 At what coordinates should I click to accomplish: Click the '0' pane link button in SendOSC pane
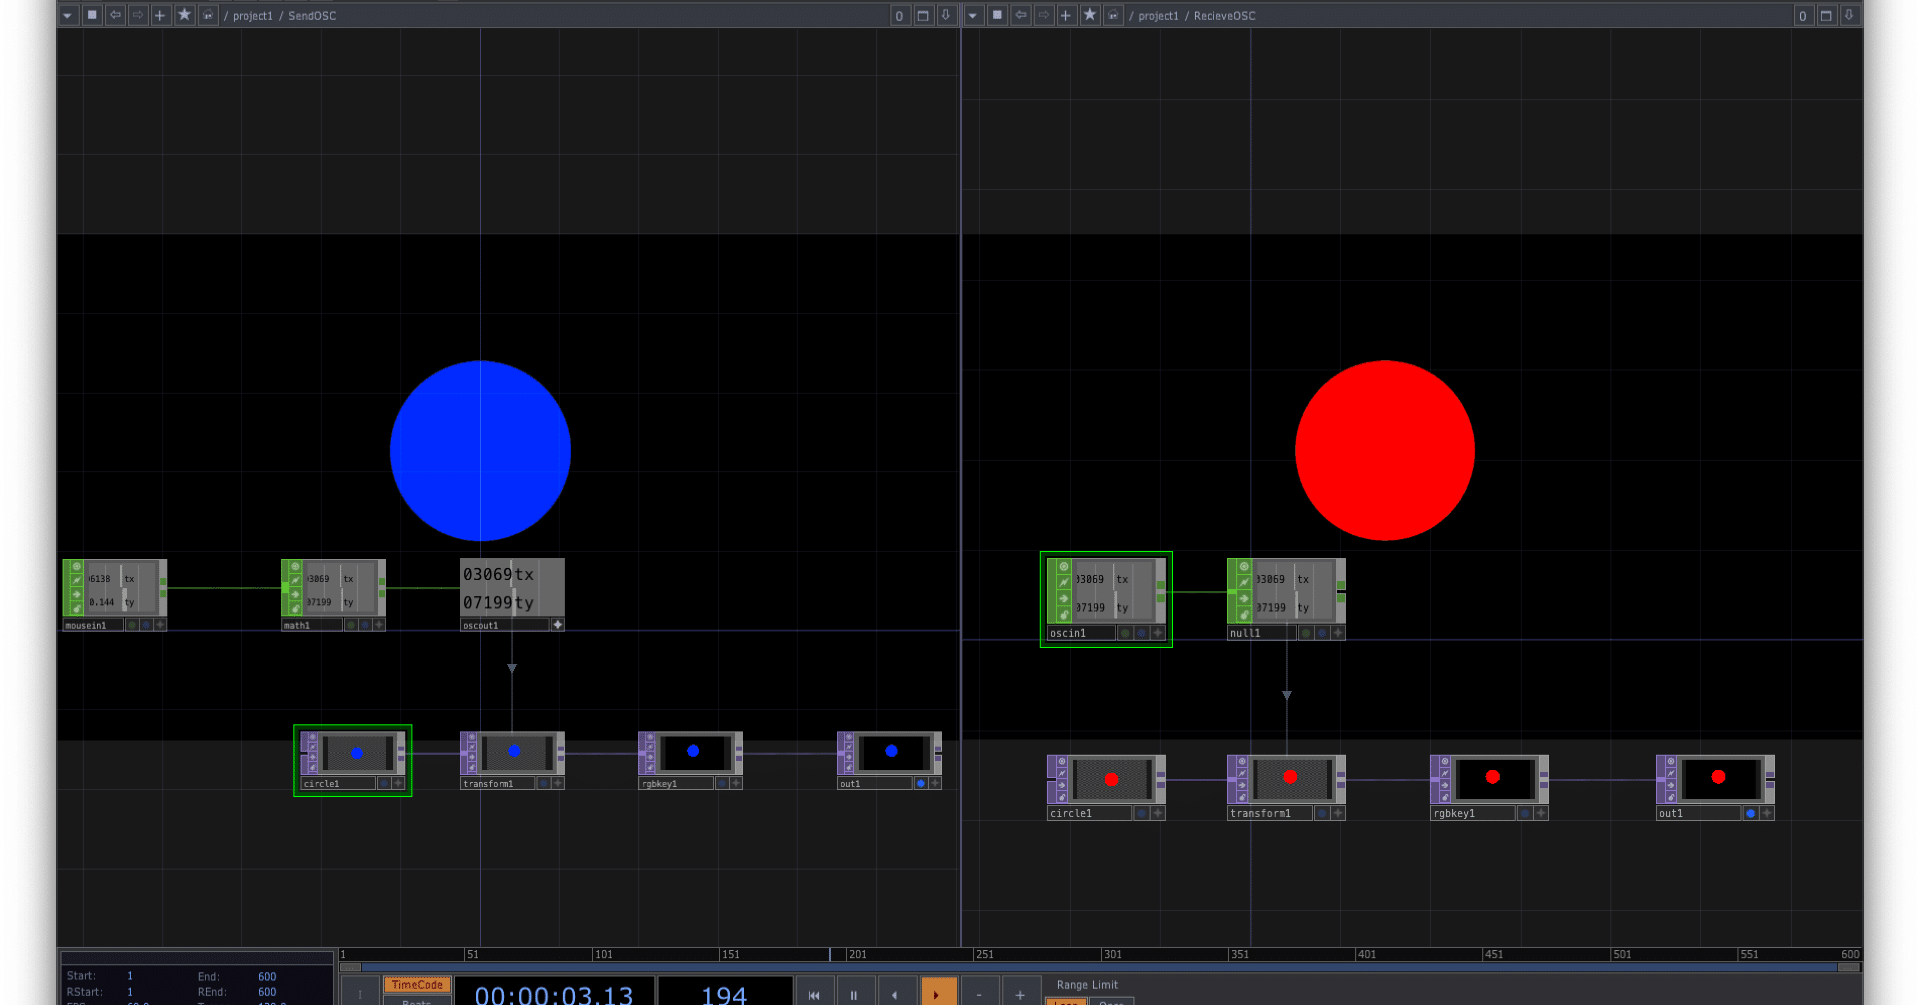click(900, 16)
